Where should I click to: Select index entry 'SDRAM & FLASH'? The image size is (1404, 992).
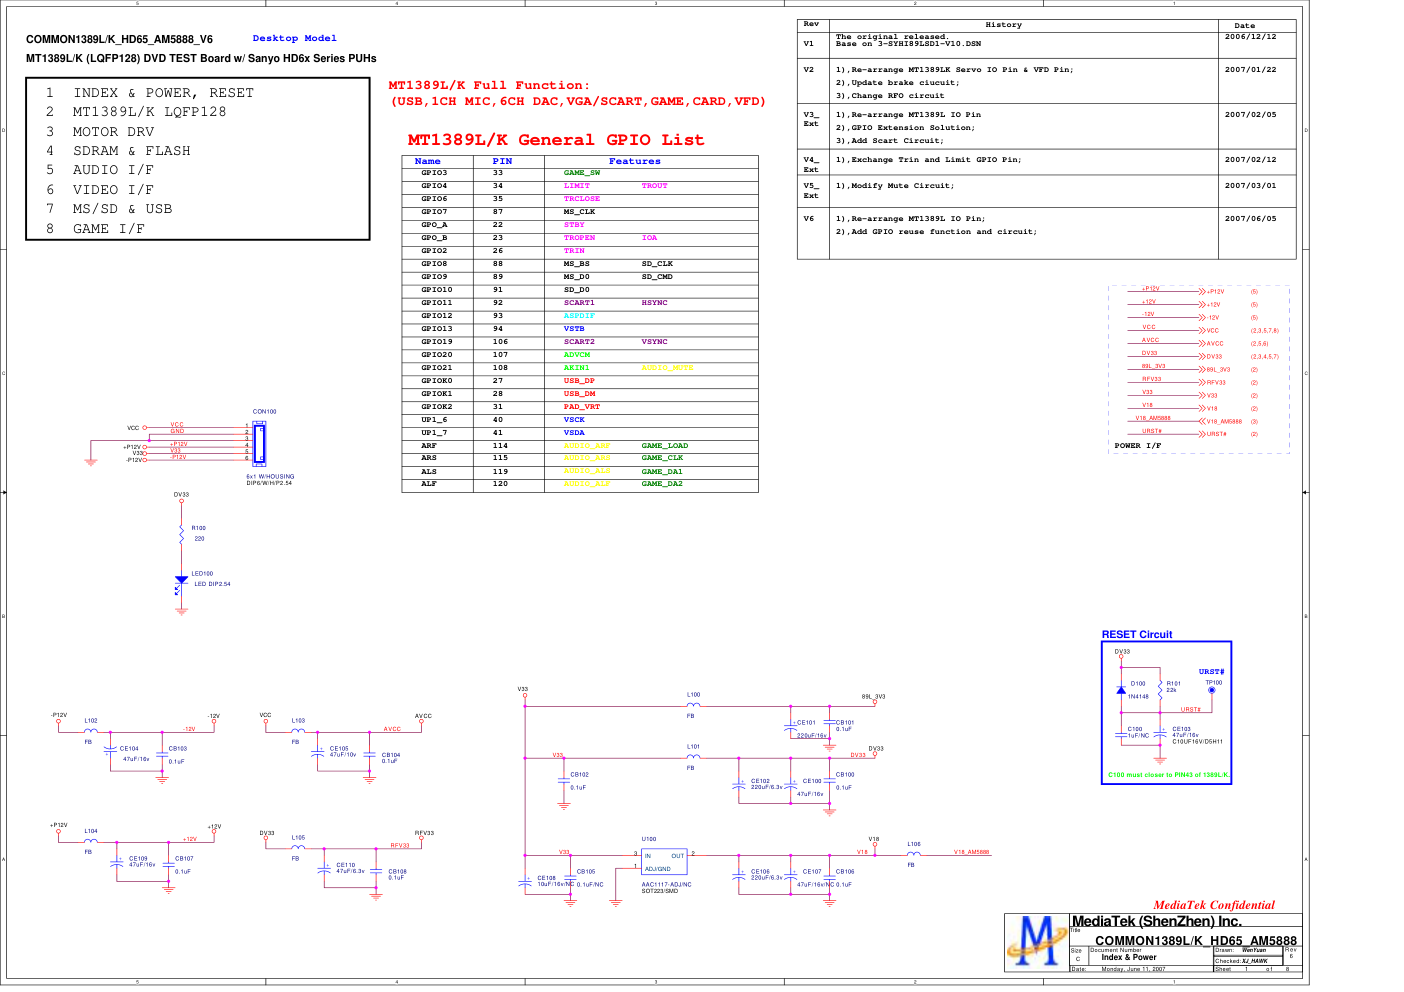[x=131, y=151]
